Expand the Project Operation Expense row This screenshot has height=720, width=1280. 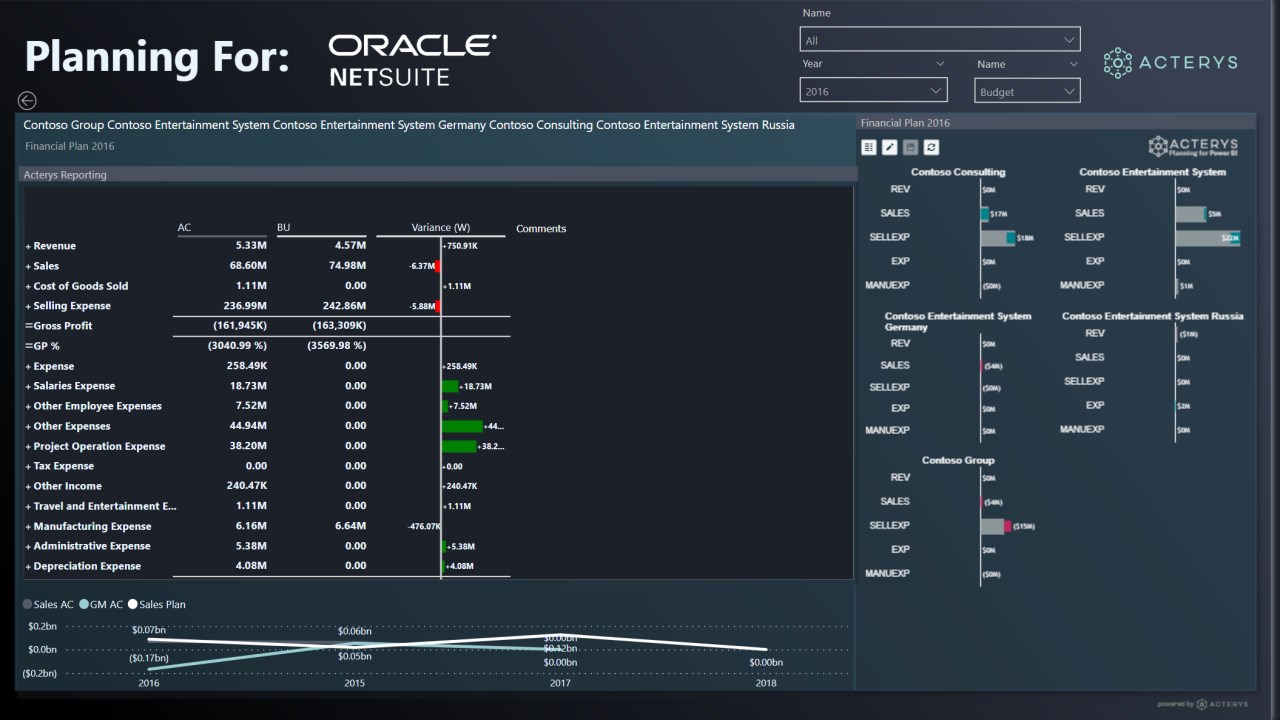pos(28,446)
